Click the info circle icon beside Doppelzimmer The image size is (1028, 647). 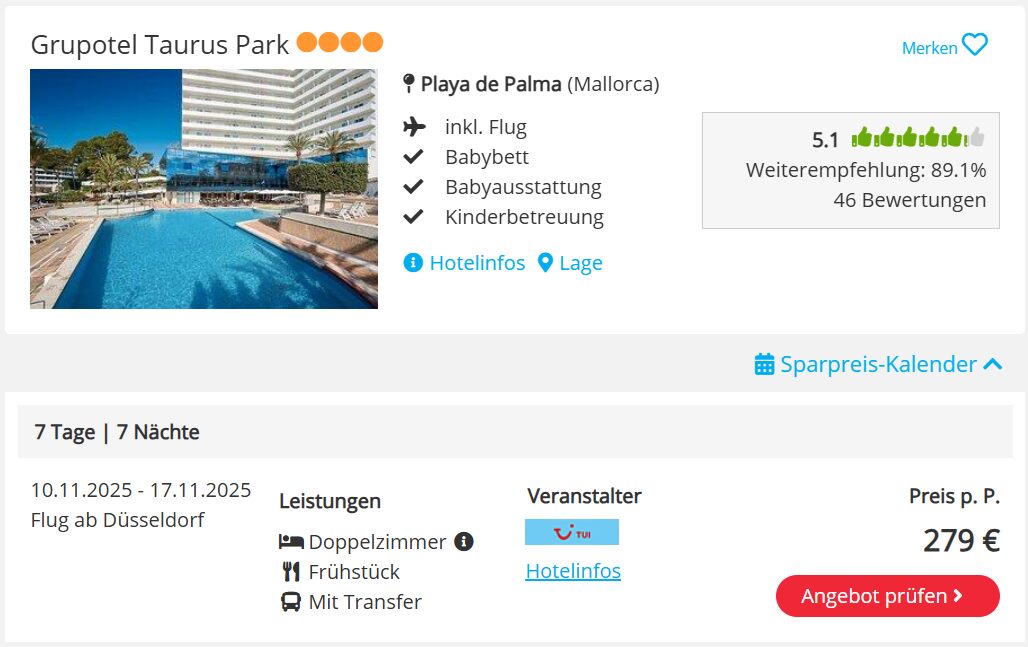(x=463, y=542)
